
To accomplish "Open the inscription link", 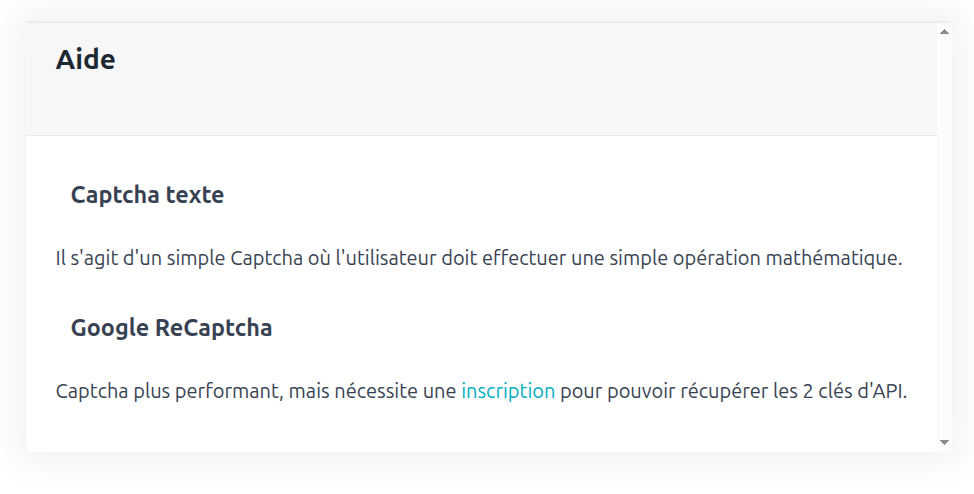I will click(508, 391).
